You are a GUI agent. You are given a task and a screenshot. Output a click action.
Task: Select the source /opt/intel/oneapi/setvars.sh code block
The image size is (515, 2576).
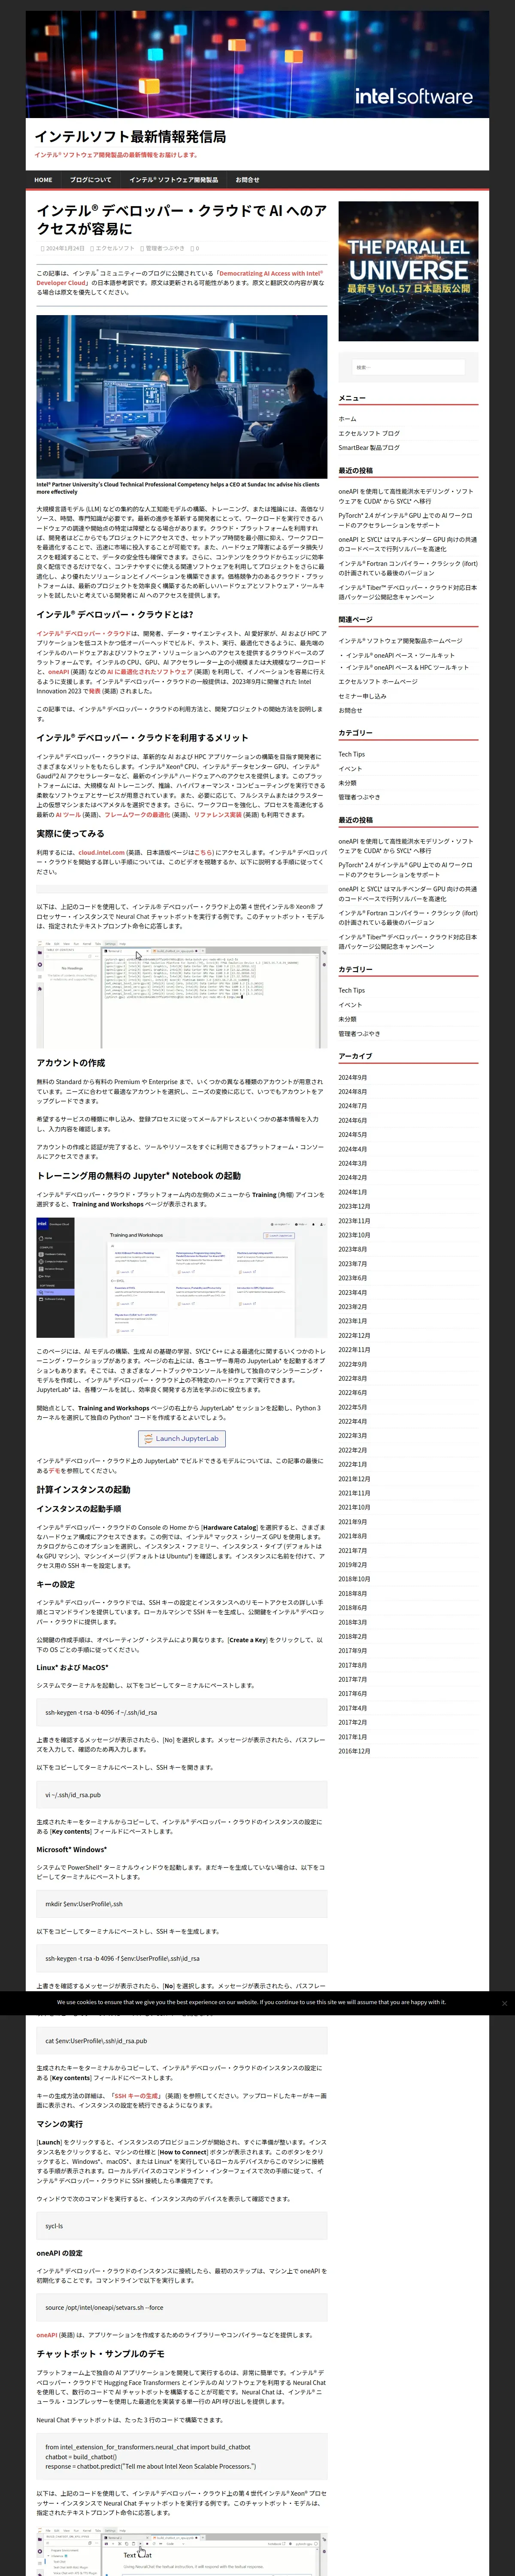(182, 2308)
